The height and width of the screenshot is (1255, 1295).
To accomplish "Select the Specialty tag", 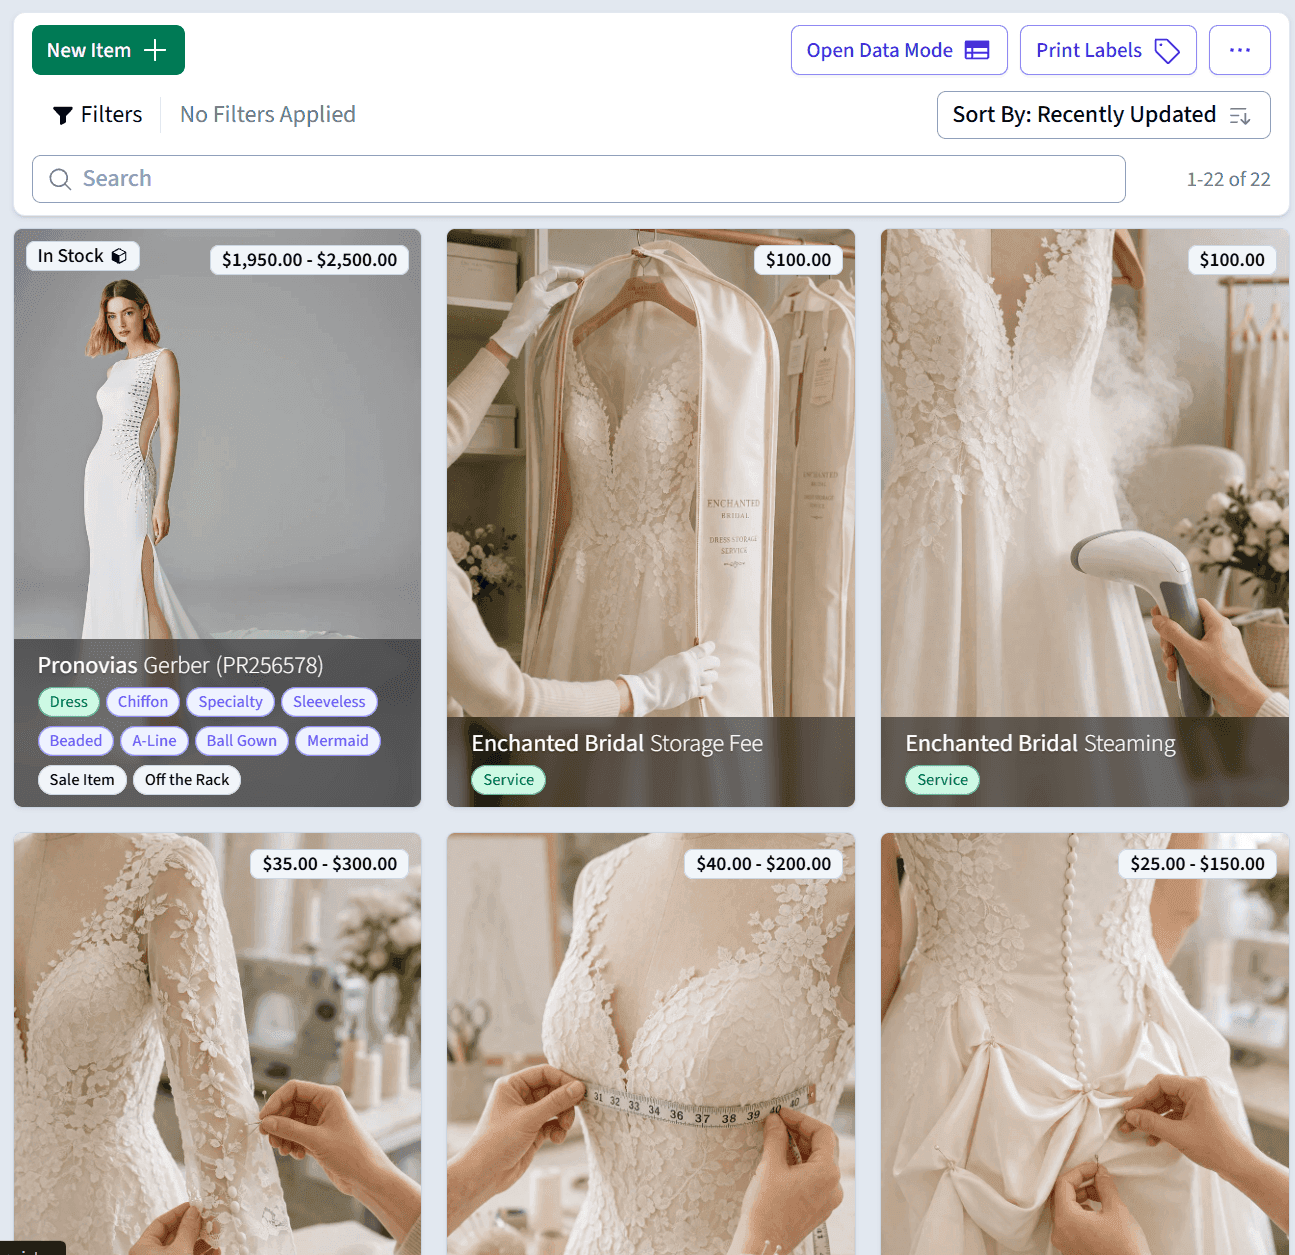I will click(x=230, y=702).
